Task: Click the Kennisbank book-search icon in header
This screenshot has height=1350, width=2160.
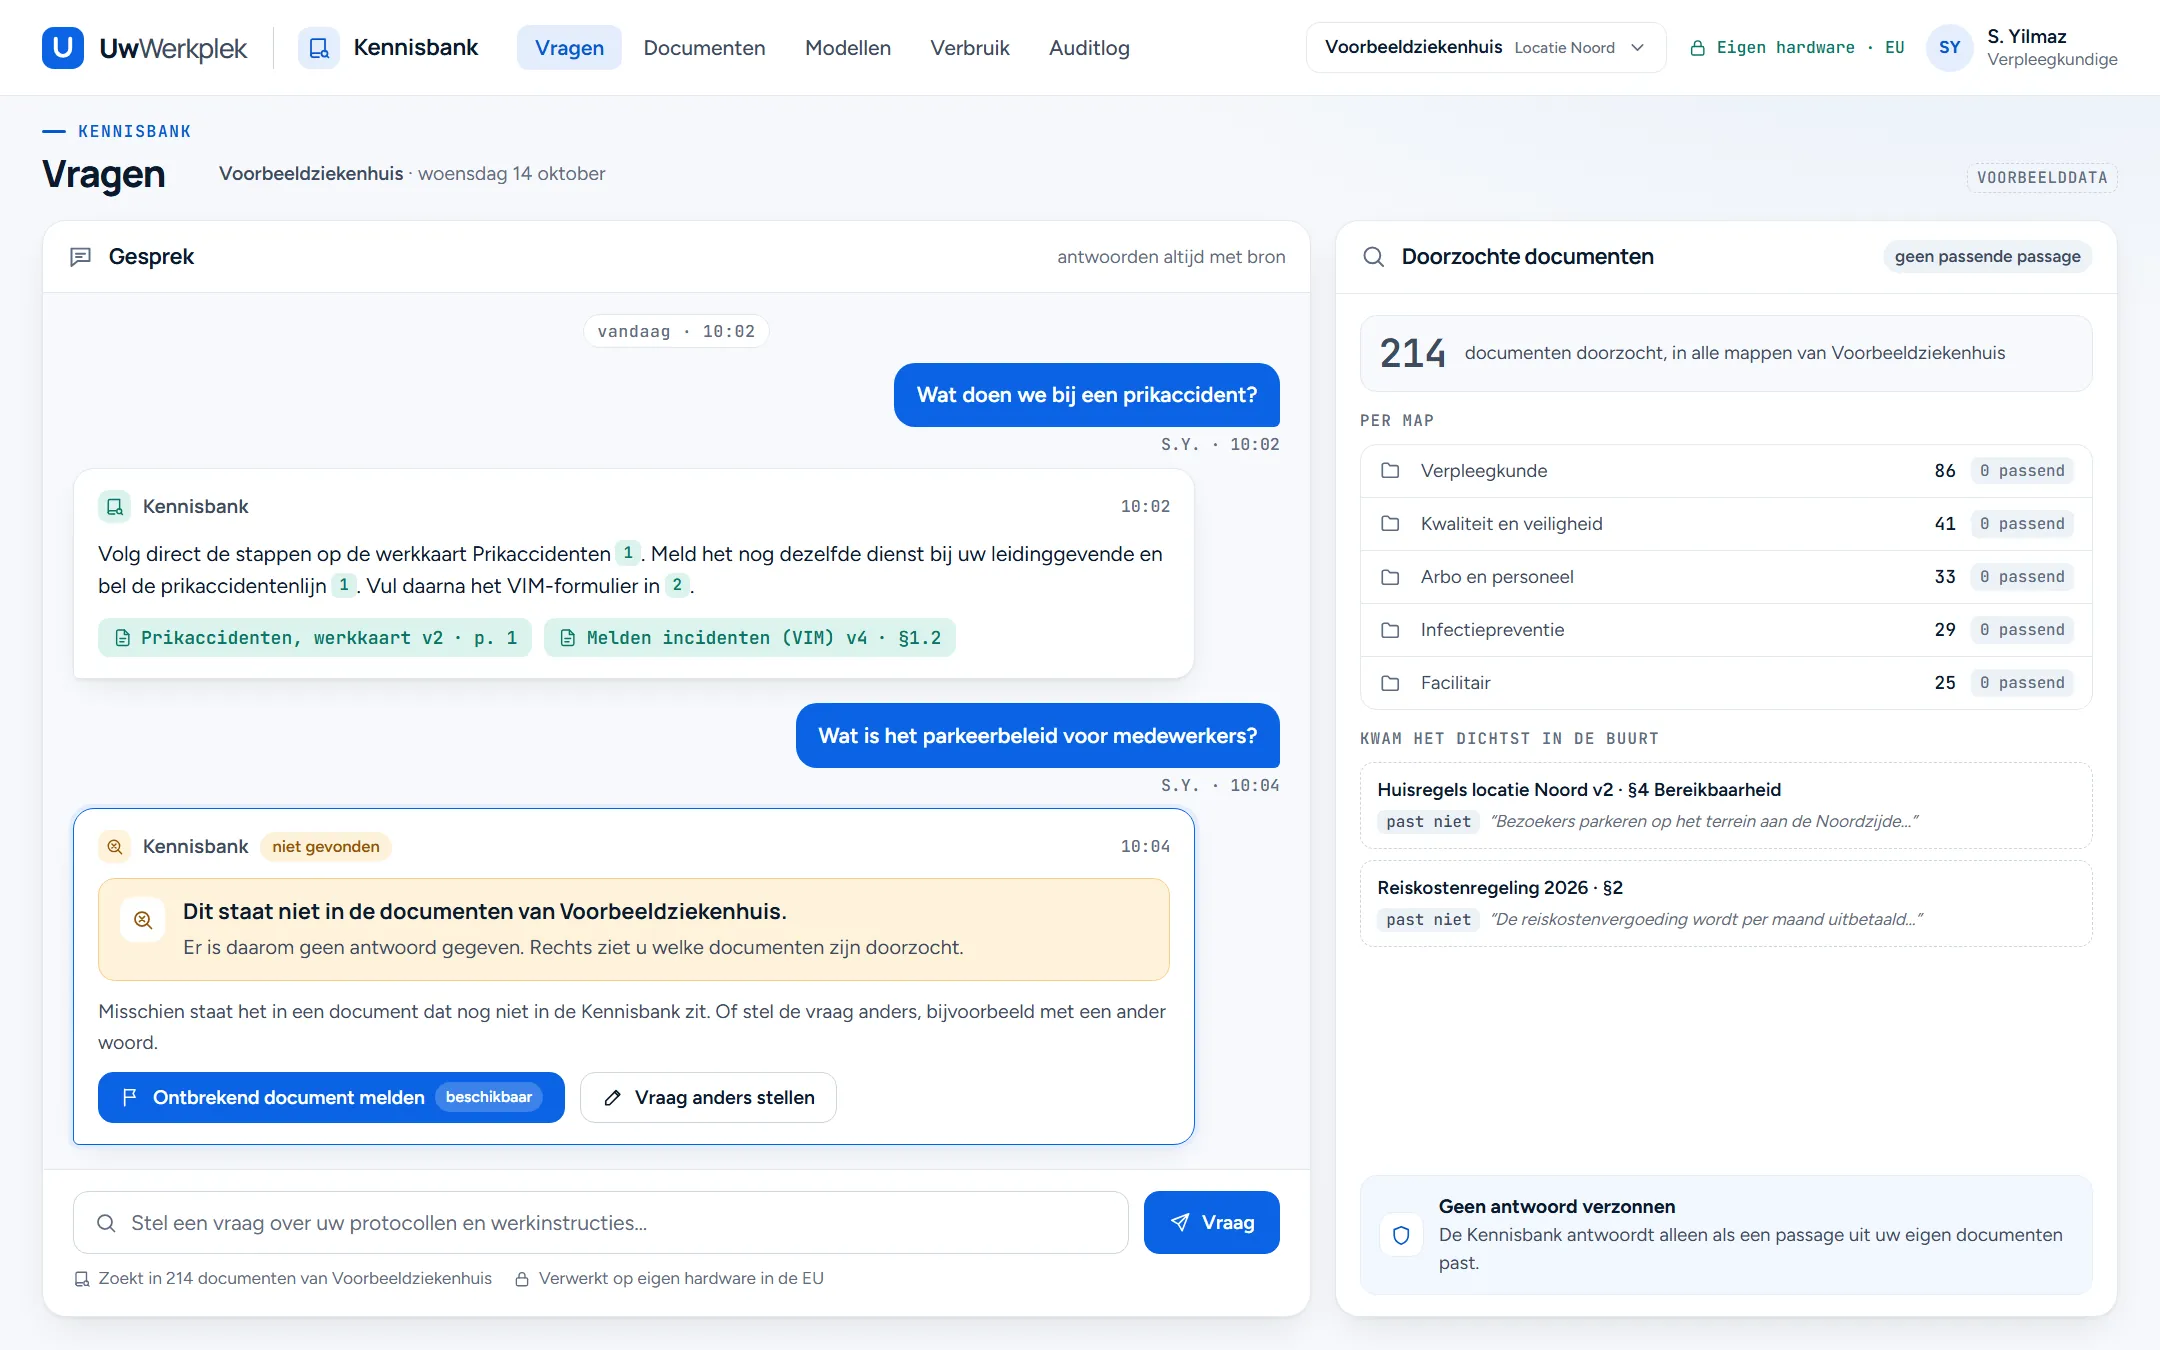Action: point(319,48)
